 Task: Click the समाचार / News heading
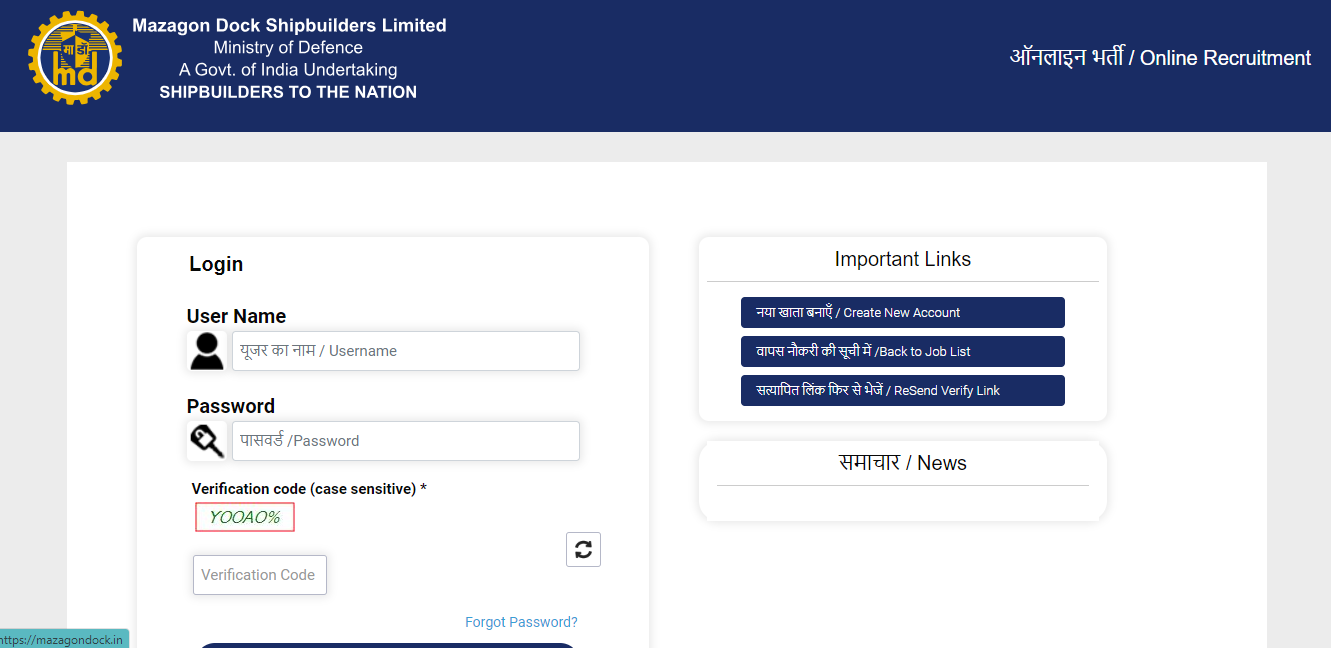click(903, 463)
